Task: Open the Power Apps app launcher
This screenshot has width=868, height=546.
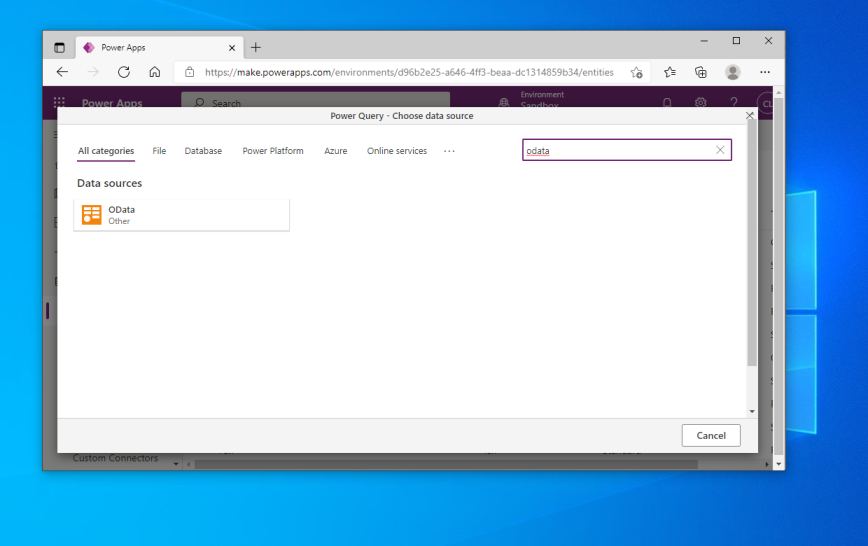Action: tap(59, 101)
